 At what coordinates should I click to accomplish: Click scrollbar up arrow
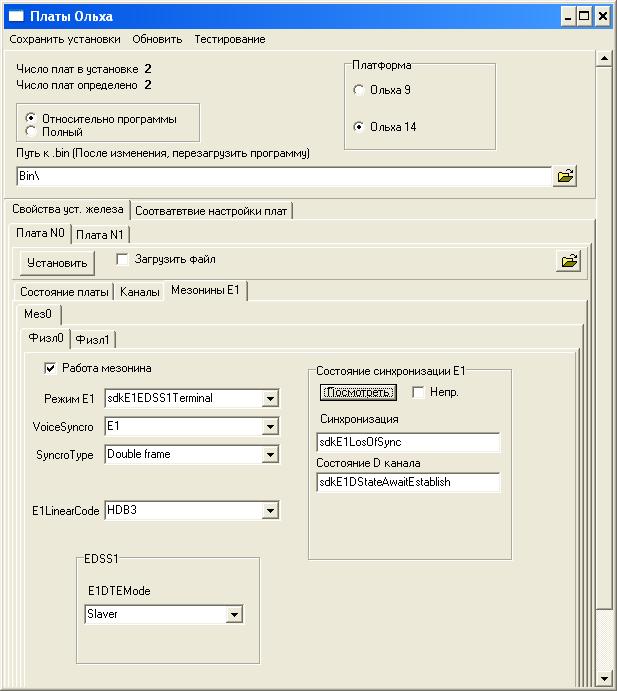[603, 59]
